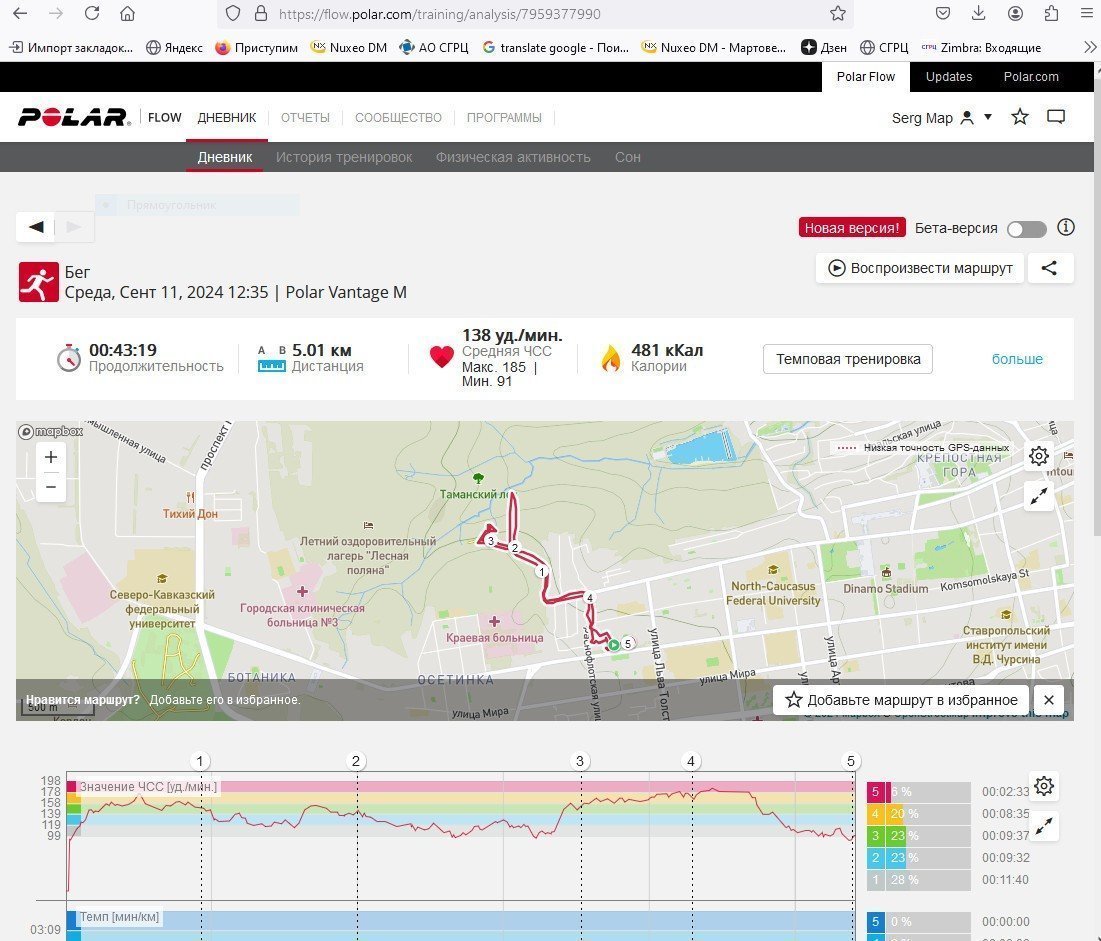Viewport: 1101px width, 941px height.
Task: Close the favorite route banner
Action: (1048, 699)
